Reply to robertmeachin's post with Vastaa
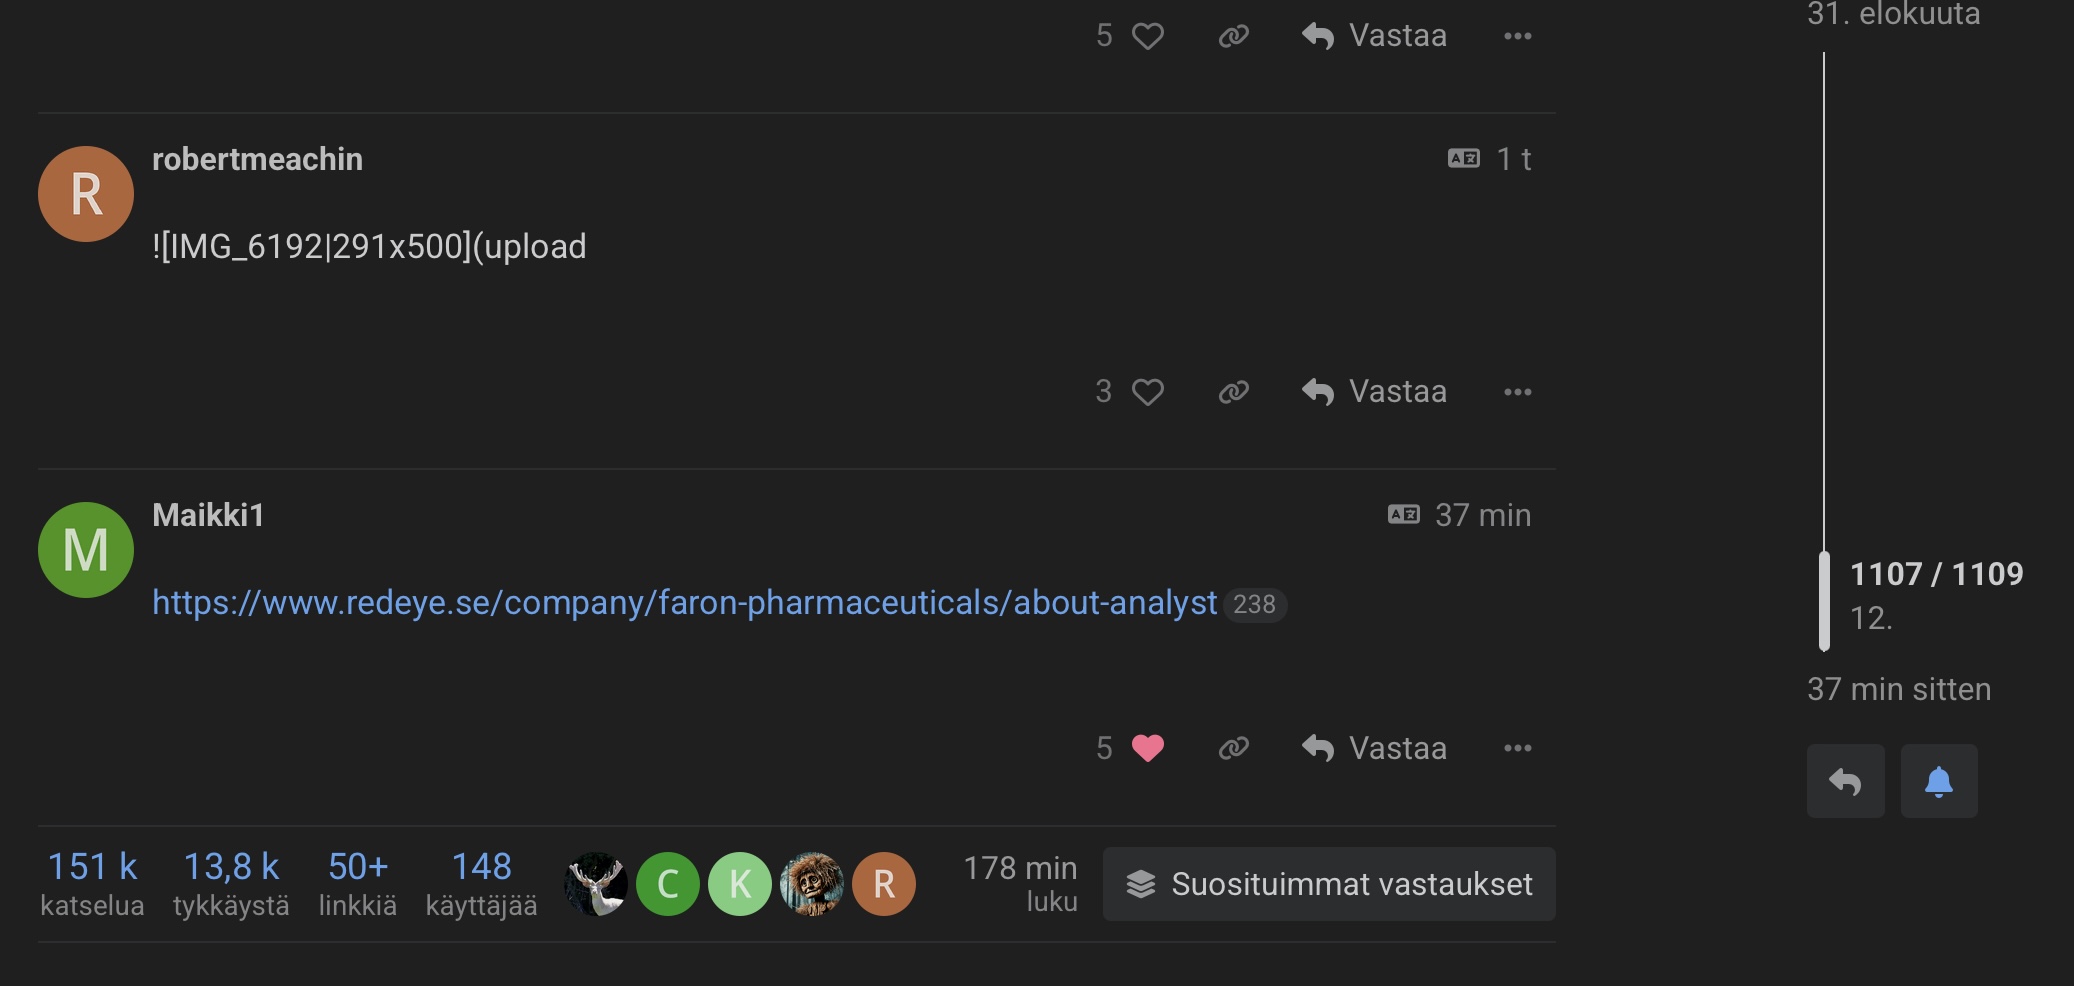This screenshot has height=986, width=2074. pos(1374,392)
